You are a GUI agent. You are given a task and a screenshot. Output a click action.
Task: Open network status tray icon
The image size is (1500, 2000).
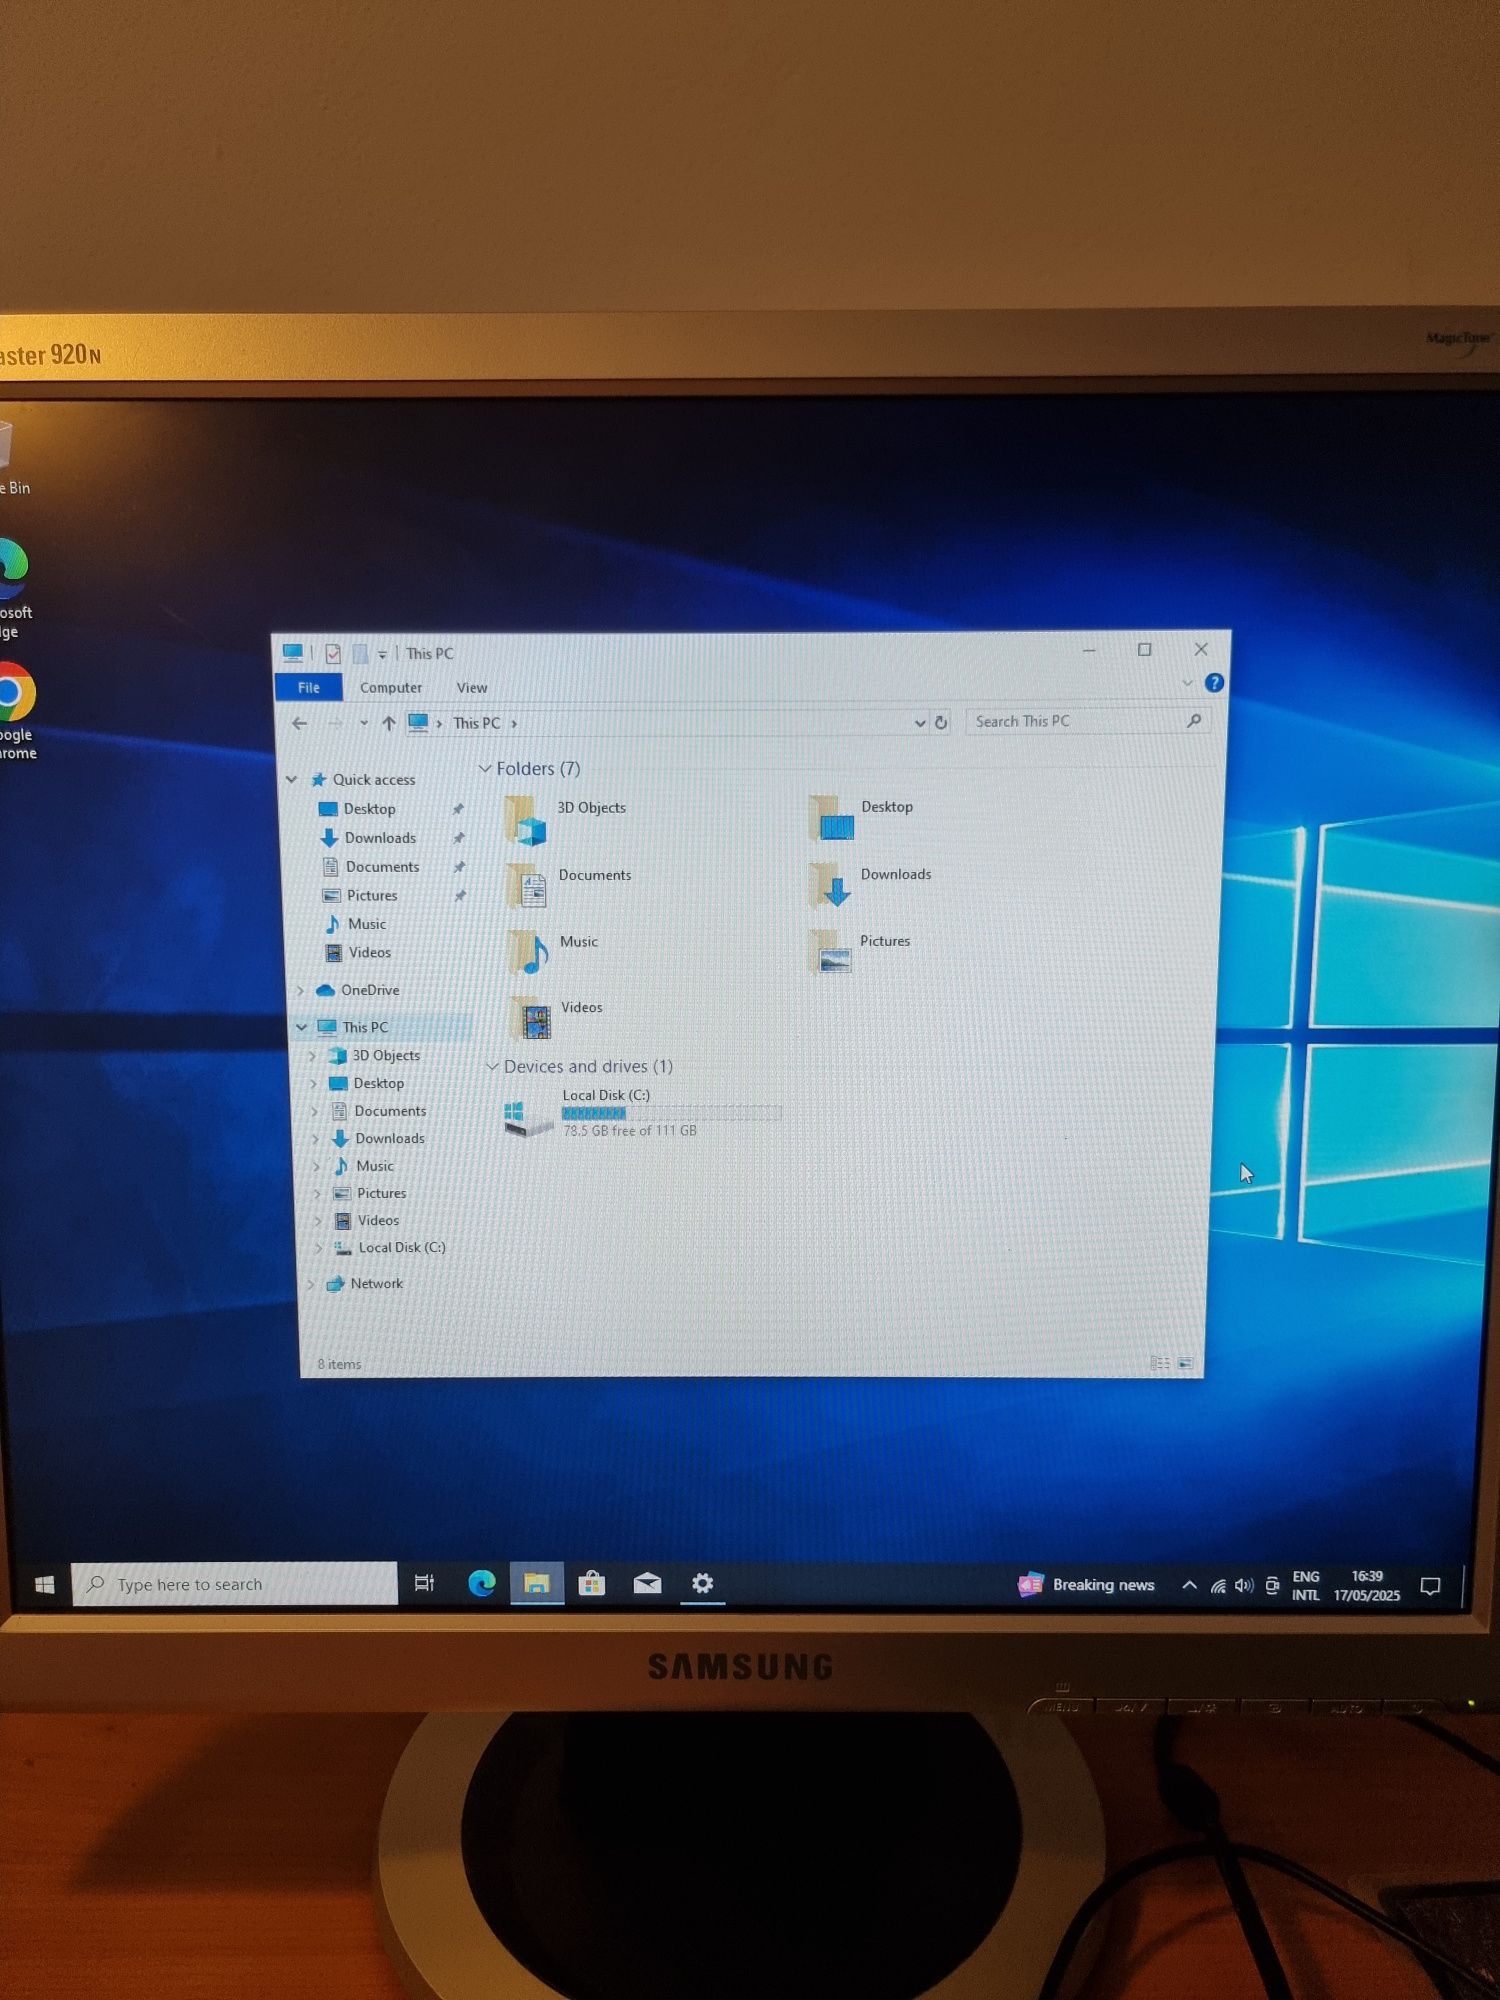tap(1218, 1586)
